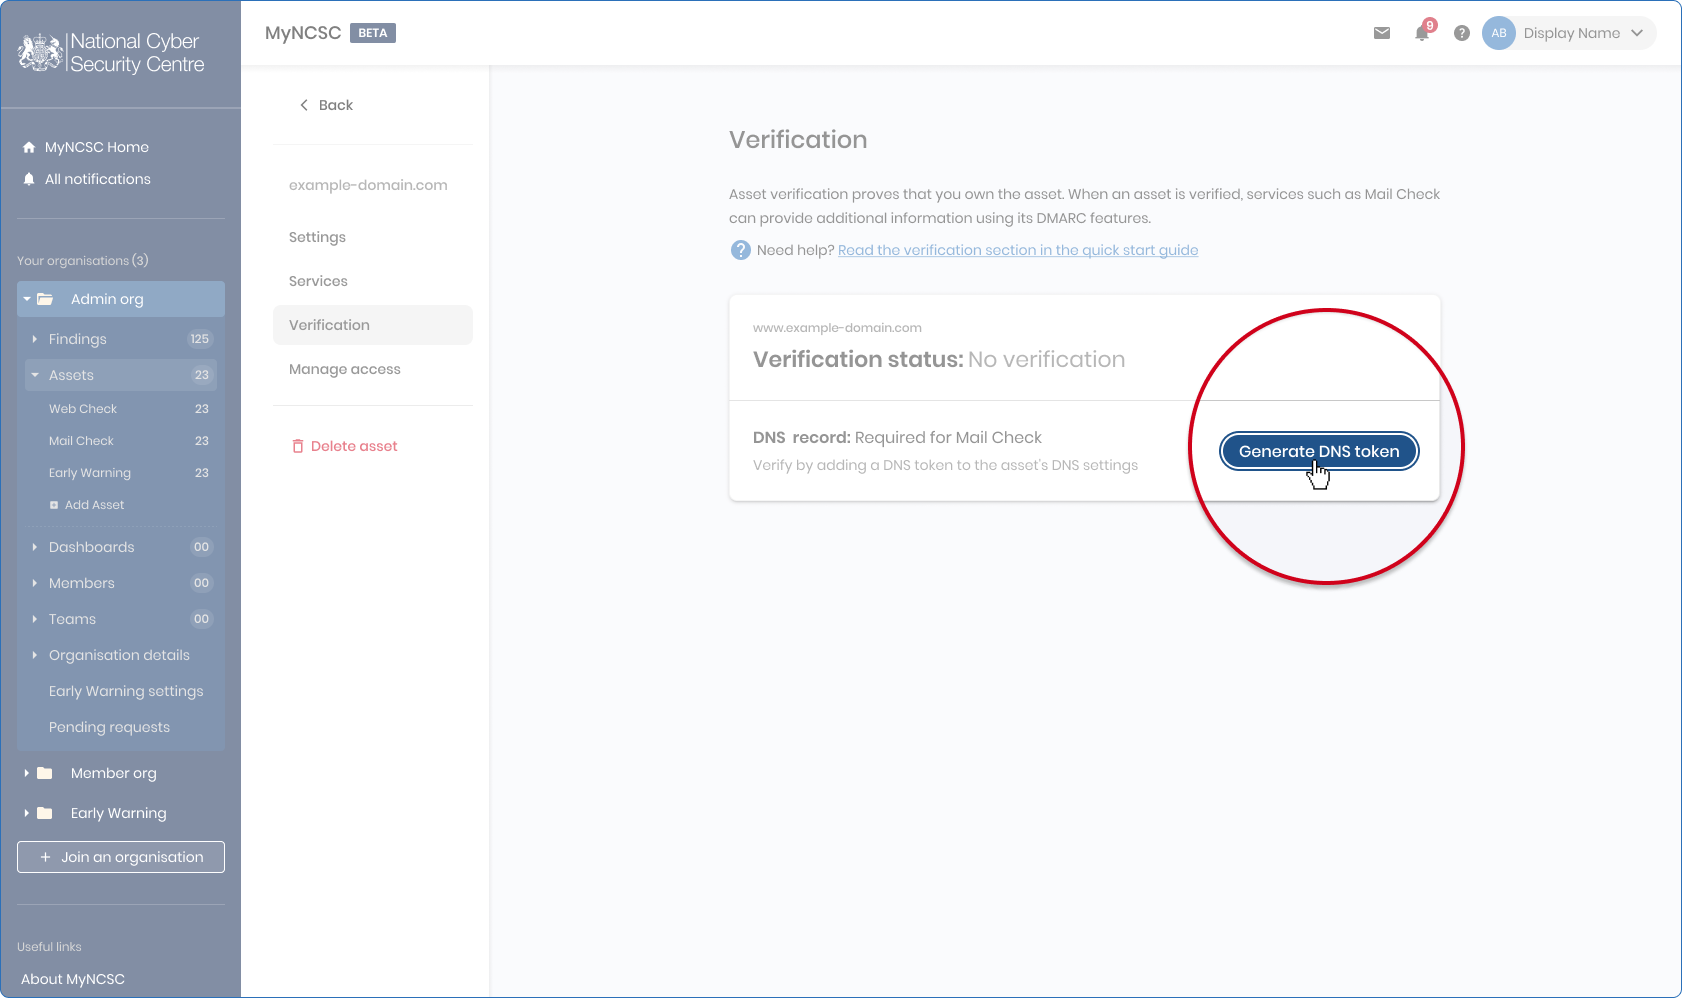Click the trash icon beside Delete asset
This screenshot has height=998, width=1682.
pyautogui.click(x=297, y=446)
